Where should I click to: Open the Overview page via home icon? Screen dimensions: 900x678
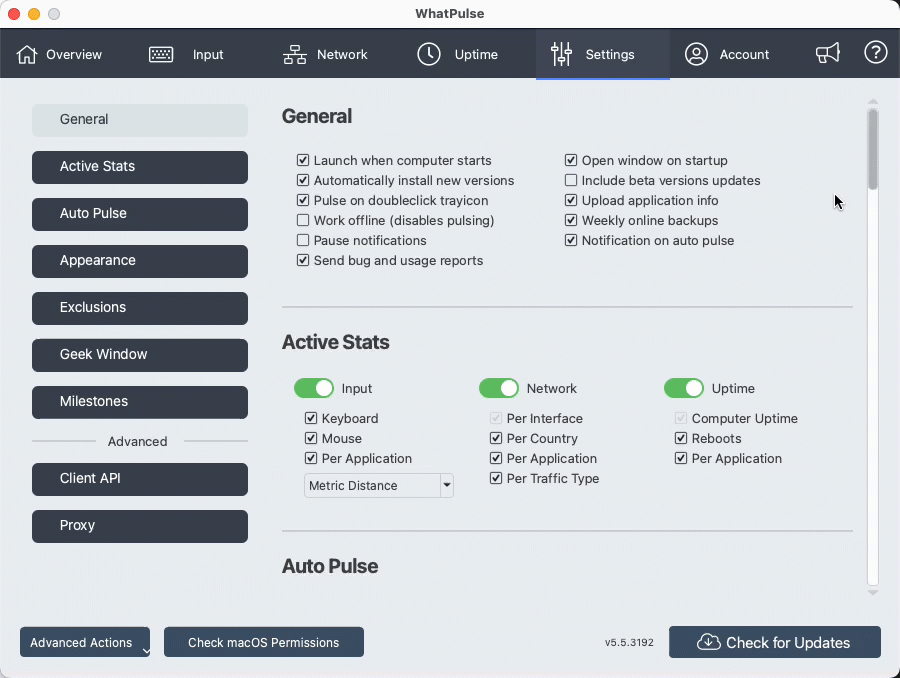pos(30,54)
